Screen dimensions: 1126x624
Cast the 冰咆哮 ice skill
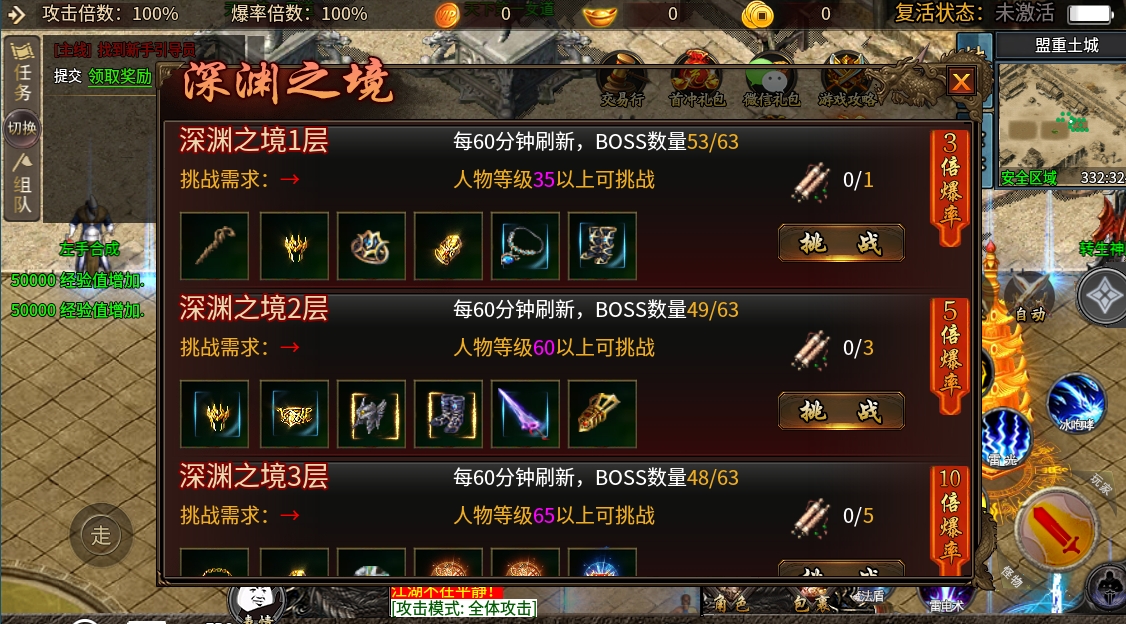pos(1076,404)
